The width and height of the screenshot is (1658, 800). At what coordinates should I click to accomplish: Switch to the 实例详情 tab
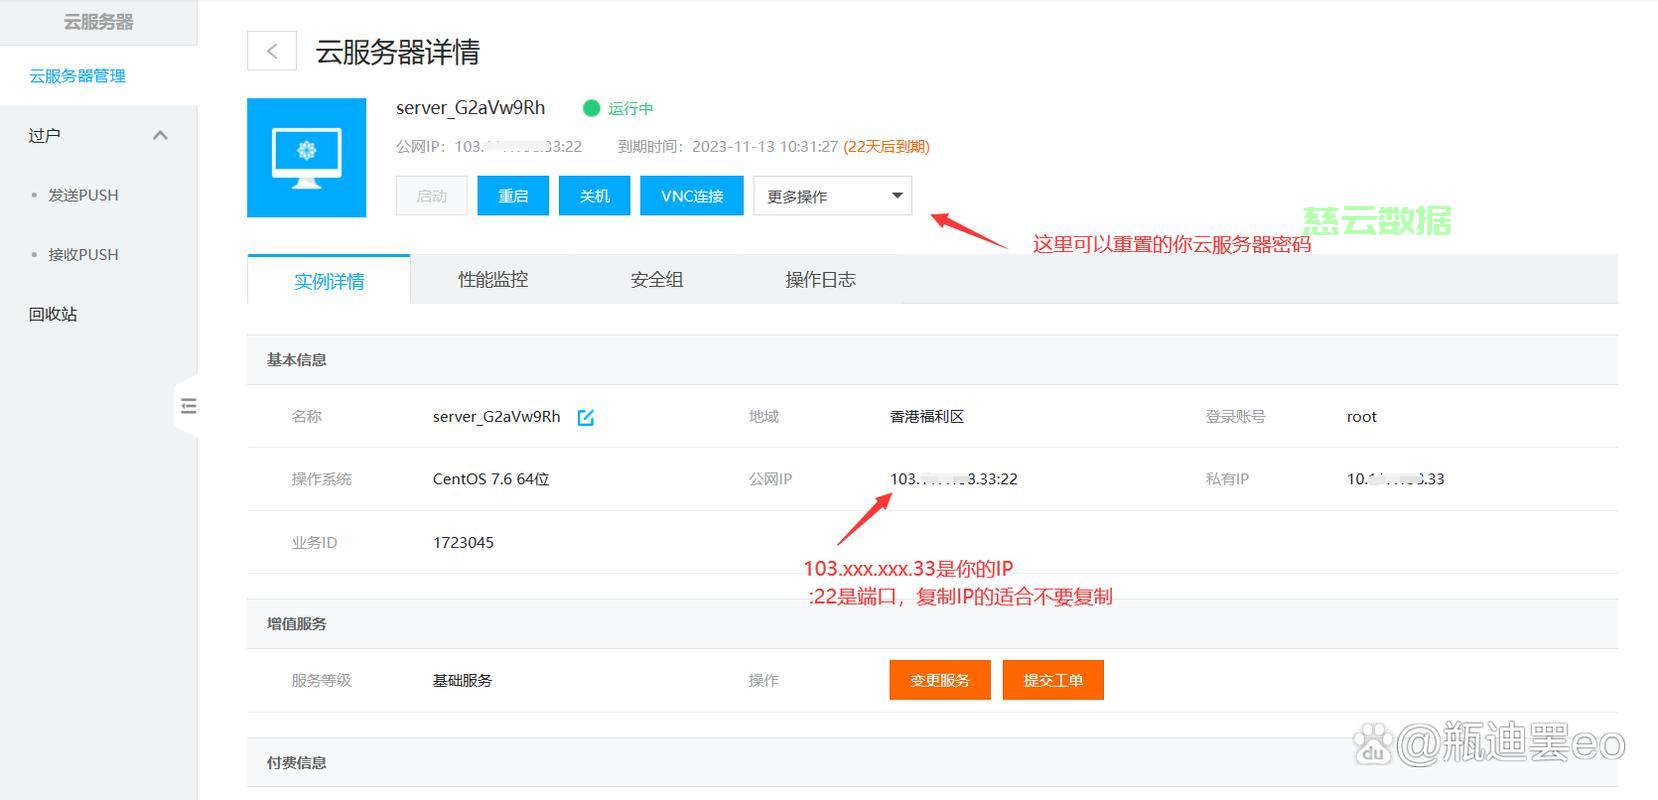[x=329, y=280]
